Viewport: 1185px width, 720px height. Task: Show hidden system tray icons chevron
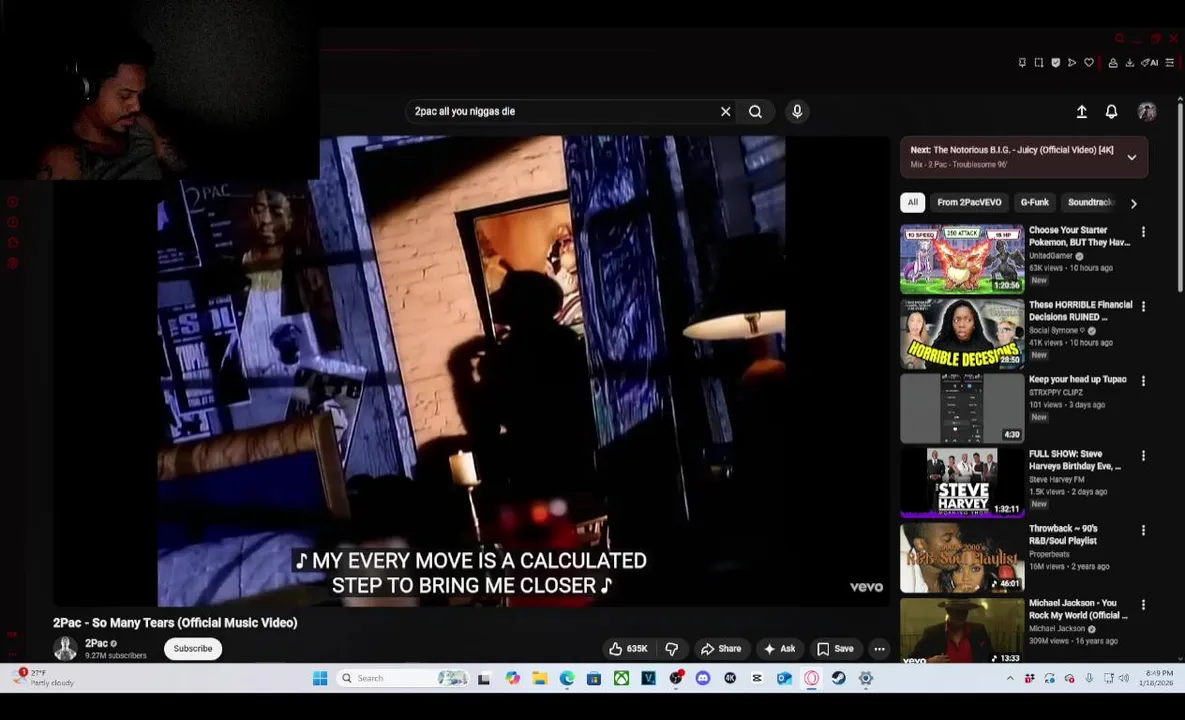pyautogui.click(x=1010, y=678)
